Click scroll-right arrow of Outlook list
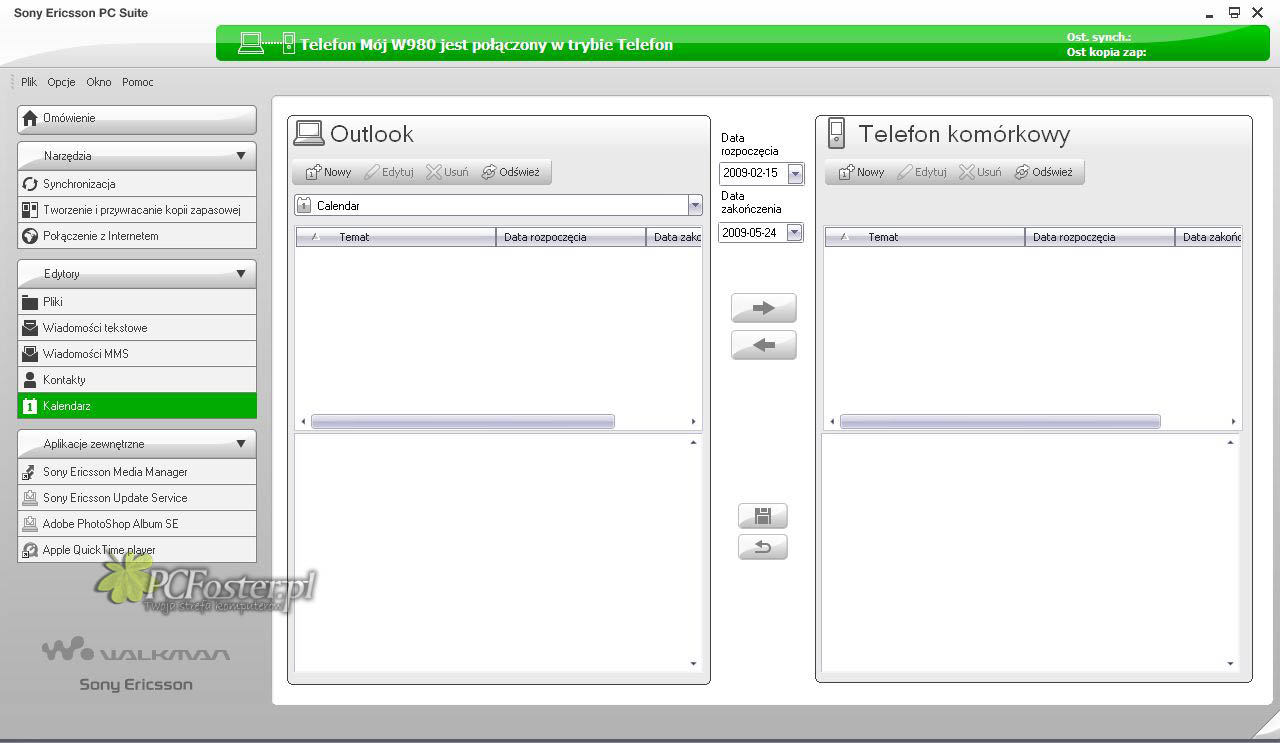This screenshot has width=1280, height=743. pos(694,422)
